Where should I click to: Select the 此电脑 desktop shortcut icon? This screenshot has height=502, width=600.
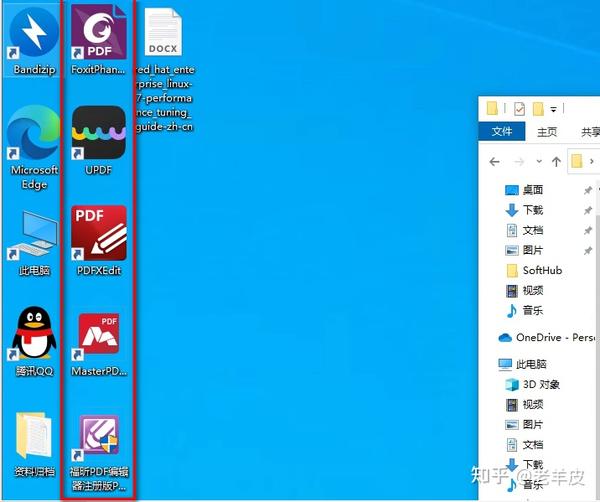34,243
